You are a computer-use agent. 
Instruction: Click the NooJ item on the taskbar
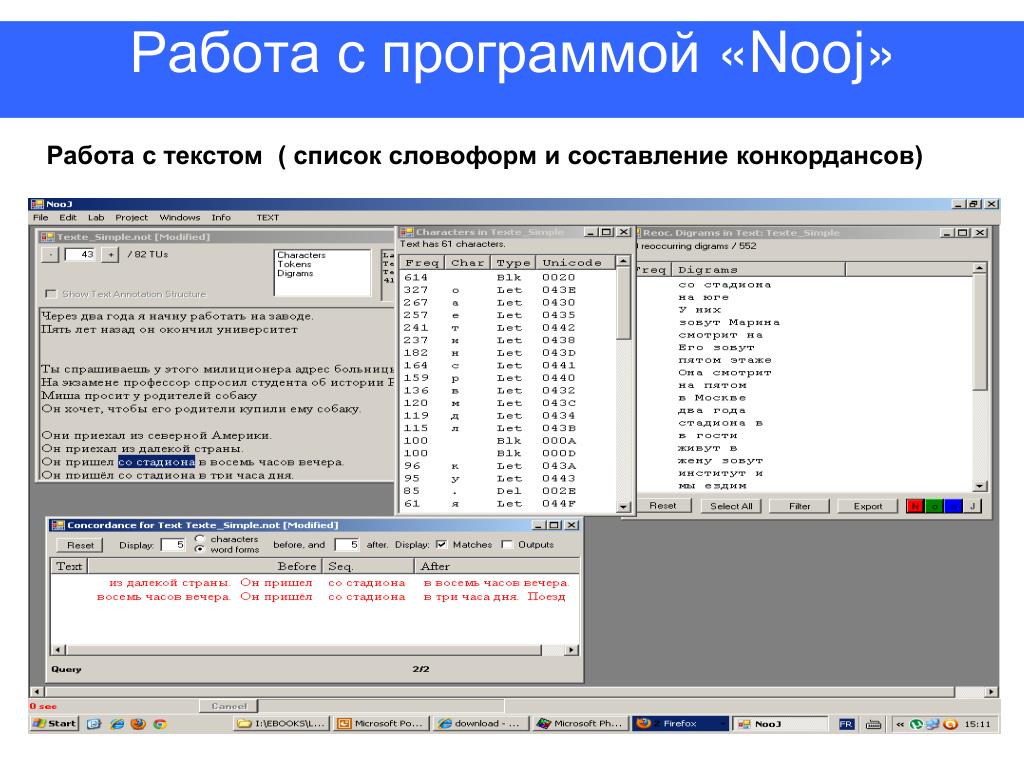coord(780,724)
